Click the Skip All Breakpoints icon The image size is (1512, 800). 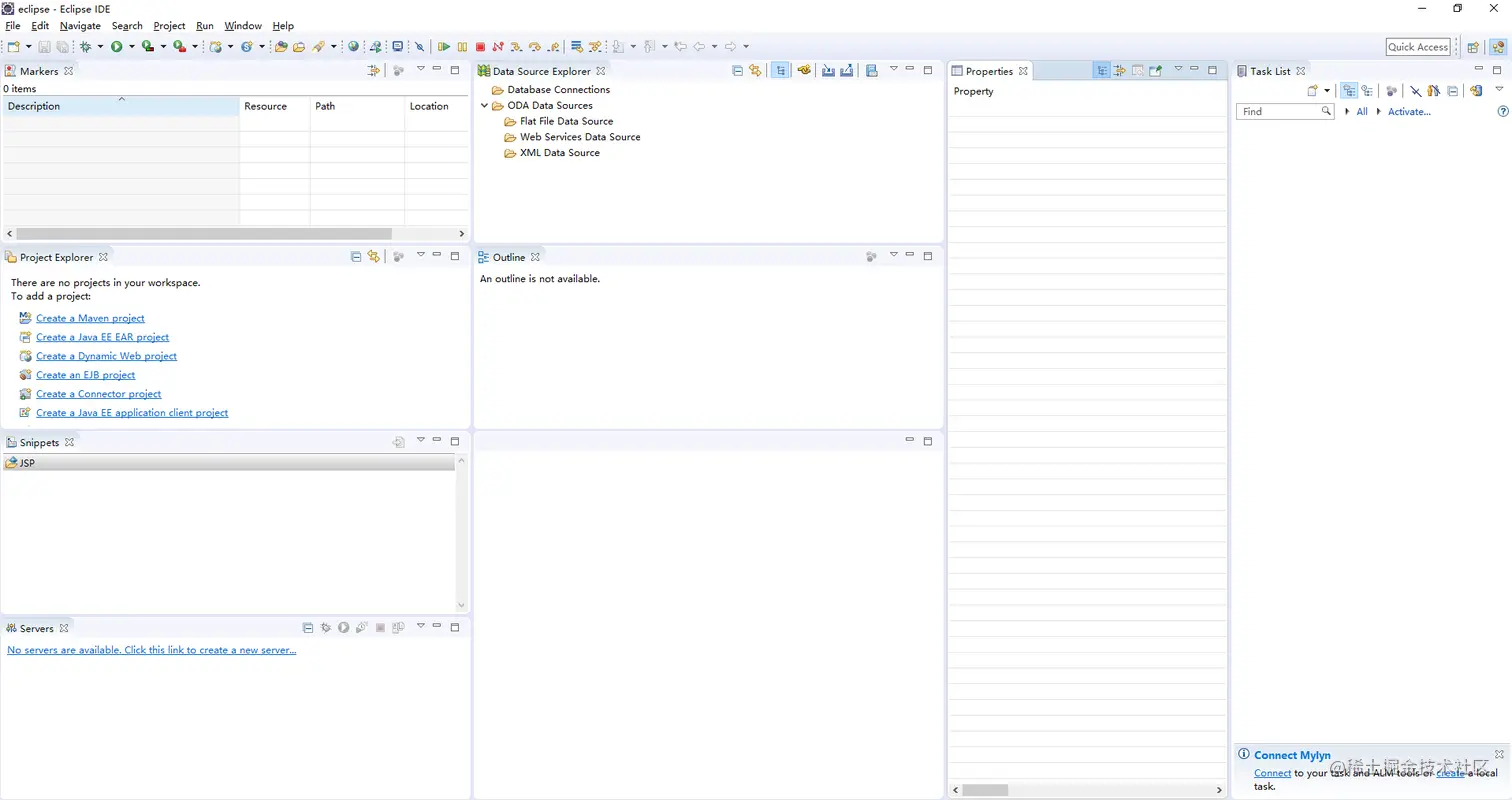(x=420, y=47)
